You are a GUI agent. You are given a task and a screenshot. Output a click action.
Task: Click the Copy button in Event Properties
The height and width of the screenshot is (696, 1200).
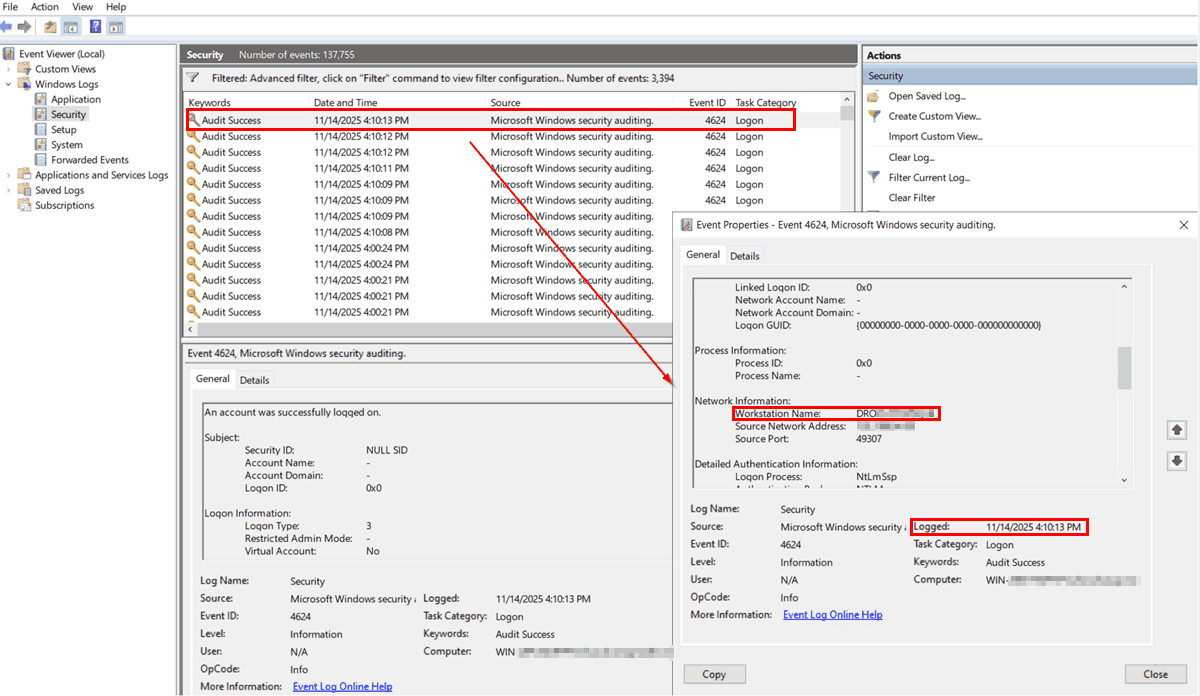click(714, 674)
